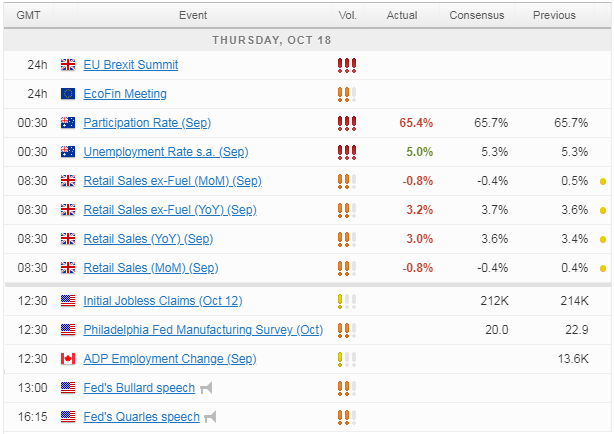Click the yellow dot beside Retail Sales ex-Fuel (YoY)
The width and height of the screenshot is (614, 434).
pyautogui.click(x=603, y=210)
